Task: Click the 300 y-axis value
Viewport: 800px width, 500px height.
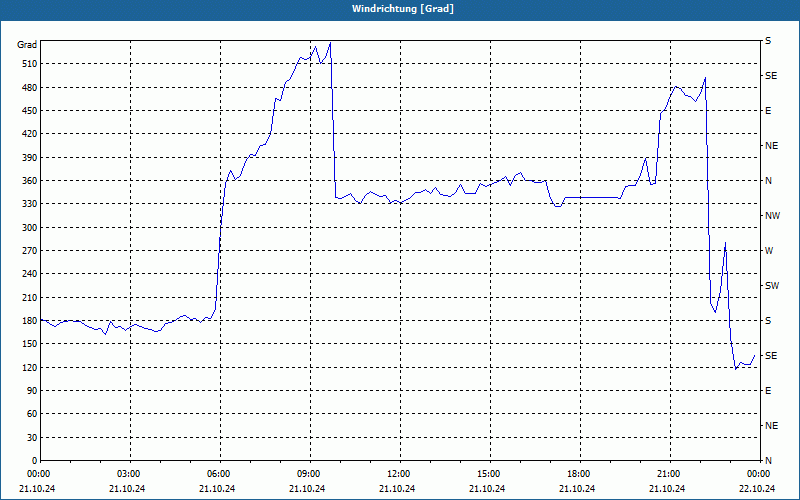Action: click(30, 228)
